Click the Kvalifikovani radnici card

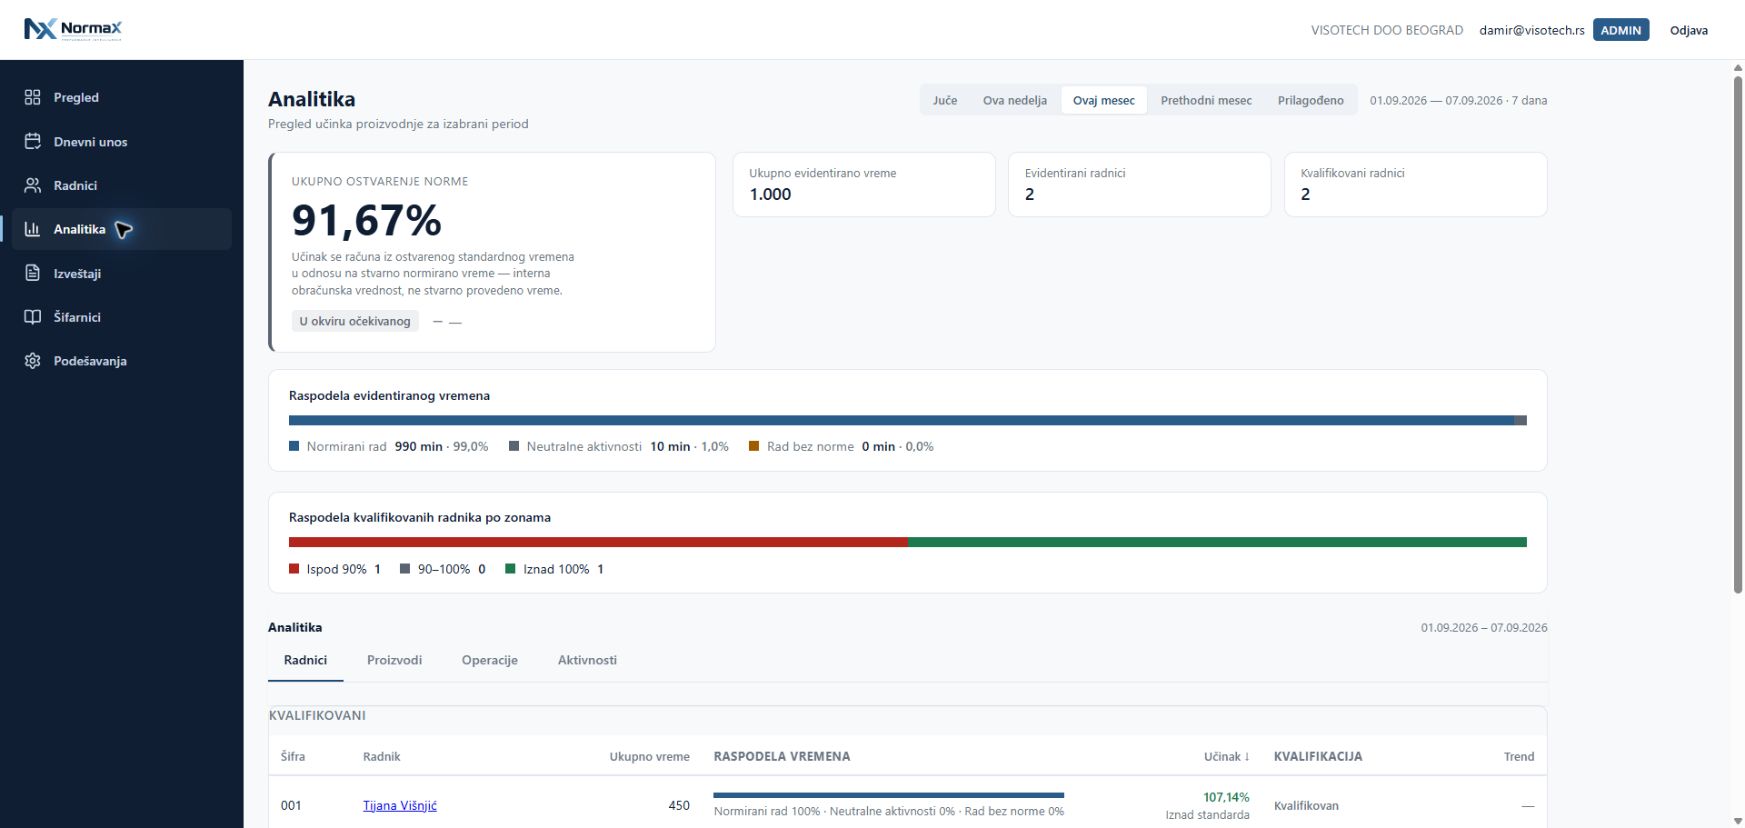1415,184
